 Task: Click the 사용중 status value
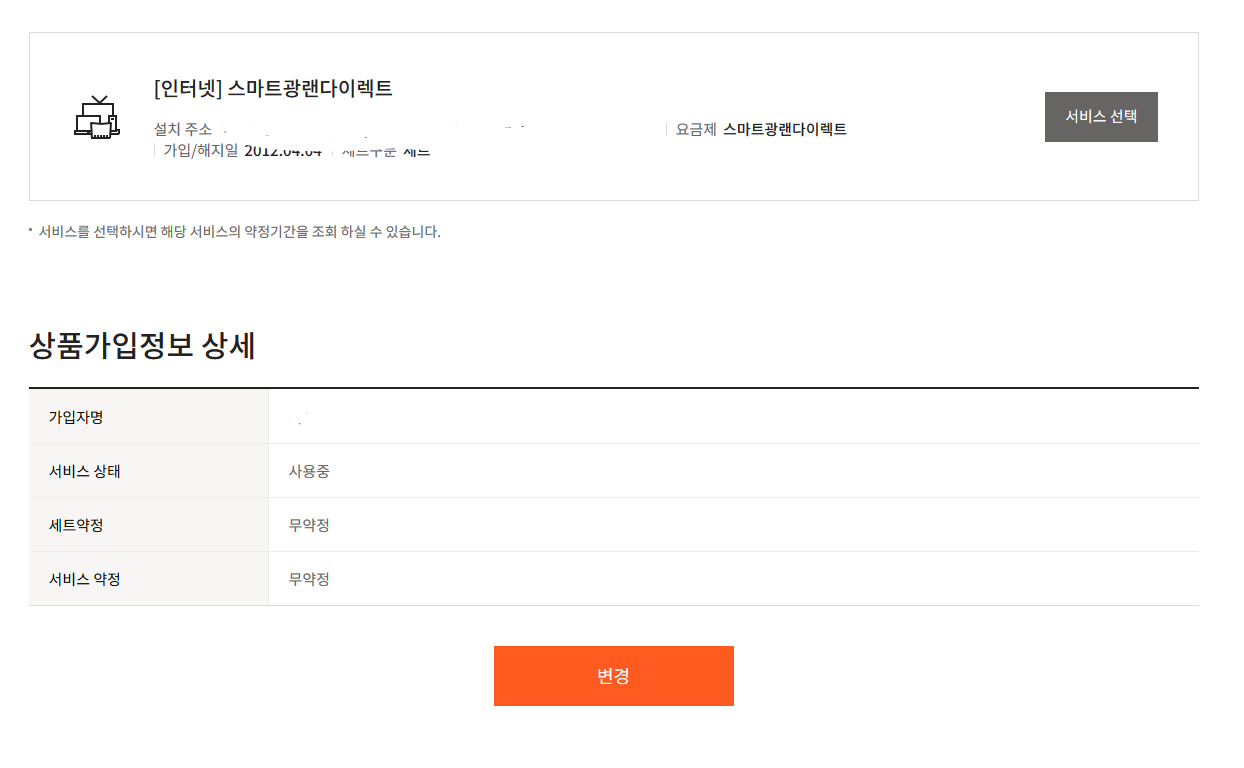(309, 471)
